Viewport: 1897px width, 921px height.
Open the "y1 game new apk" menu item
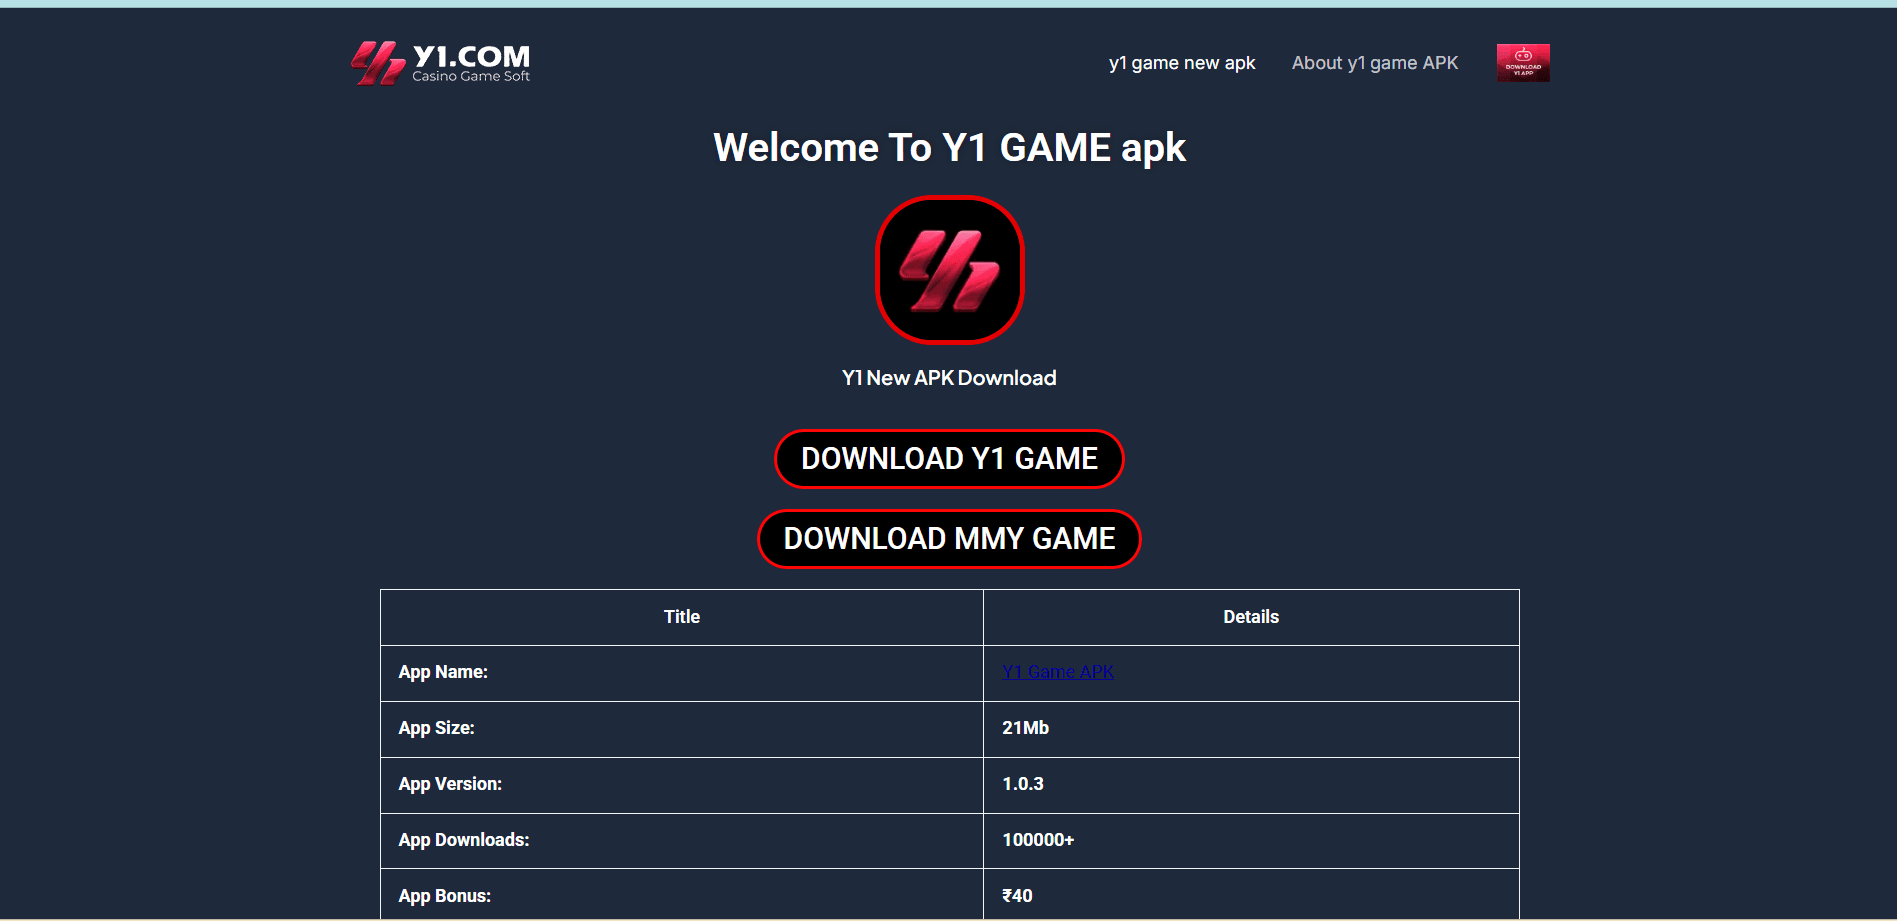click(1181, 62)
